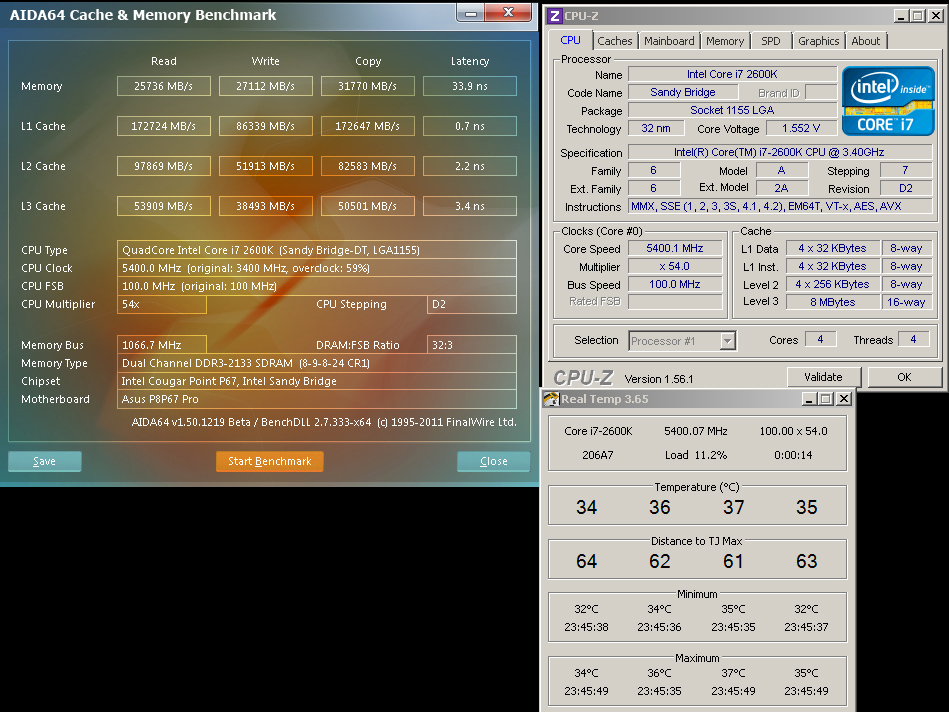Image resolution: width=949 pixels, height=712 pixels.
Task: Click the Close button at AIDA64 bottom
Action: (x=493, y=461)
